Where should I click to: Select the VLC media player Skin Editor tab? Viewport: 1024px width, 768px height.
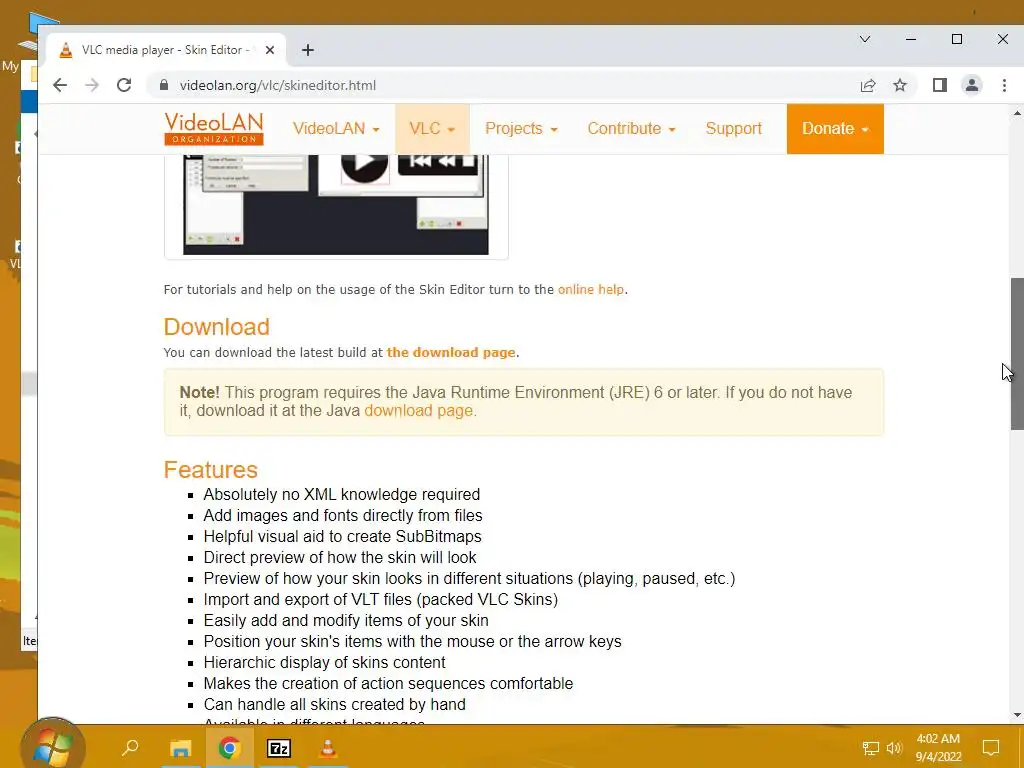pos(166,50)
